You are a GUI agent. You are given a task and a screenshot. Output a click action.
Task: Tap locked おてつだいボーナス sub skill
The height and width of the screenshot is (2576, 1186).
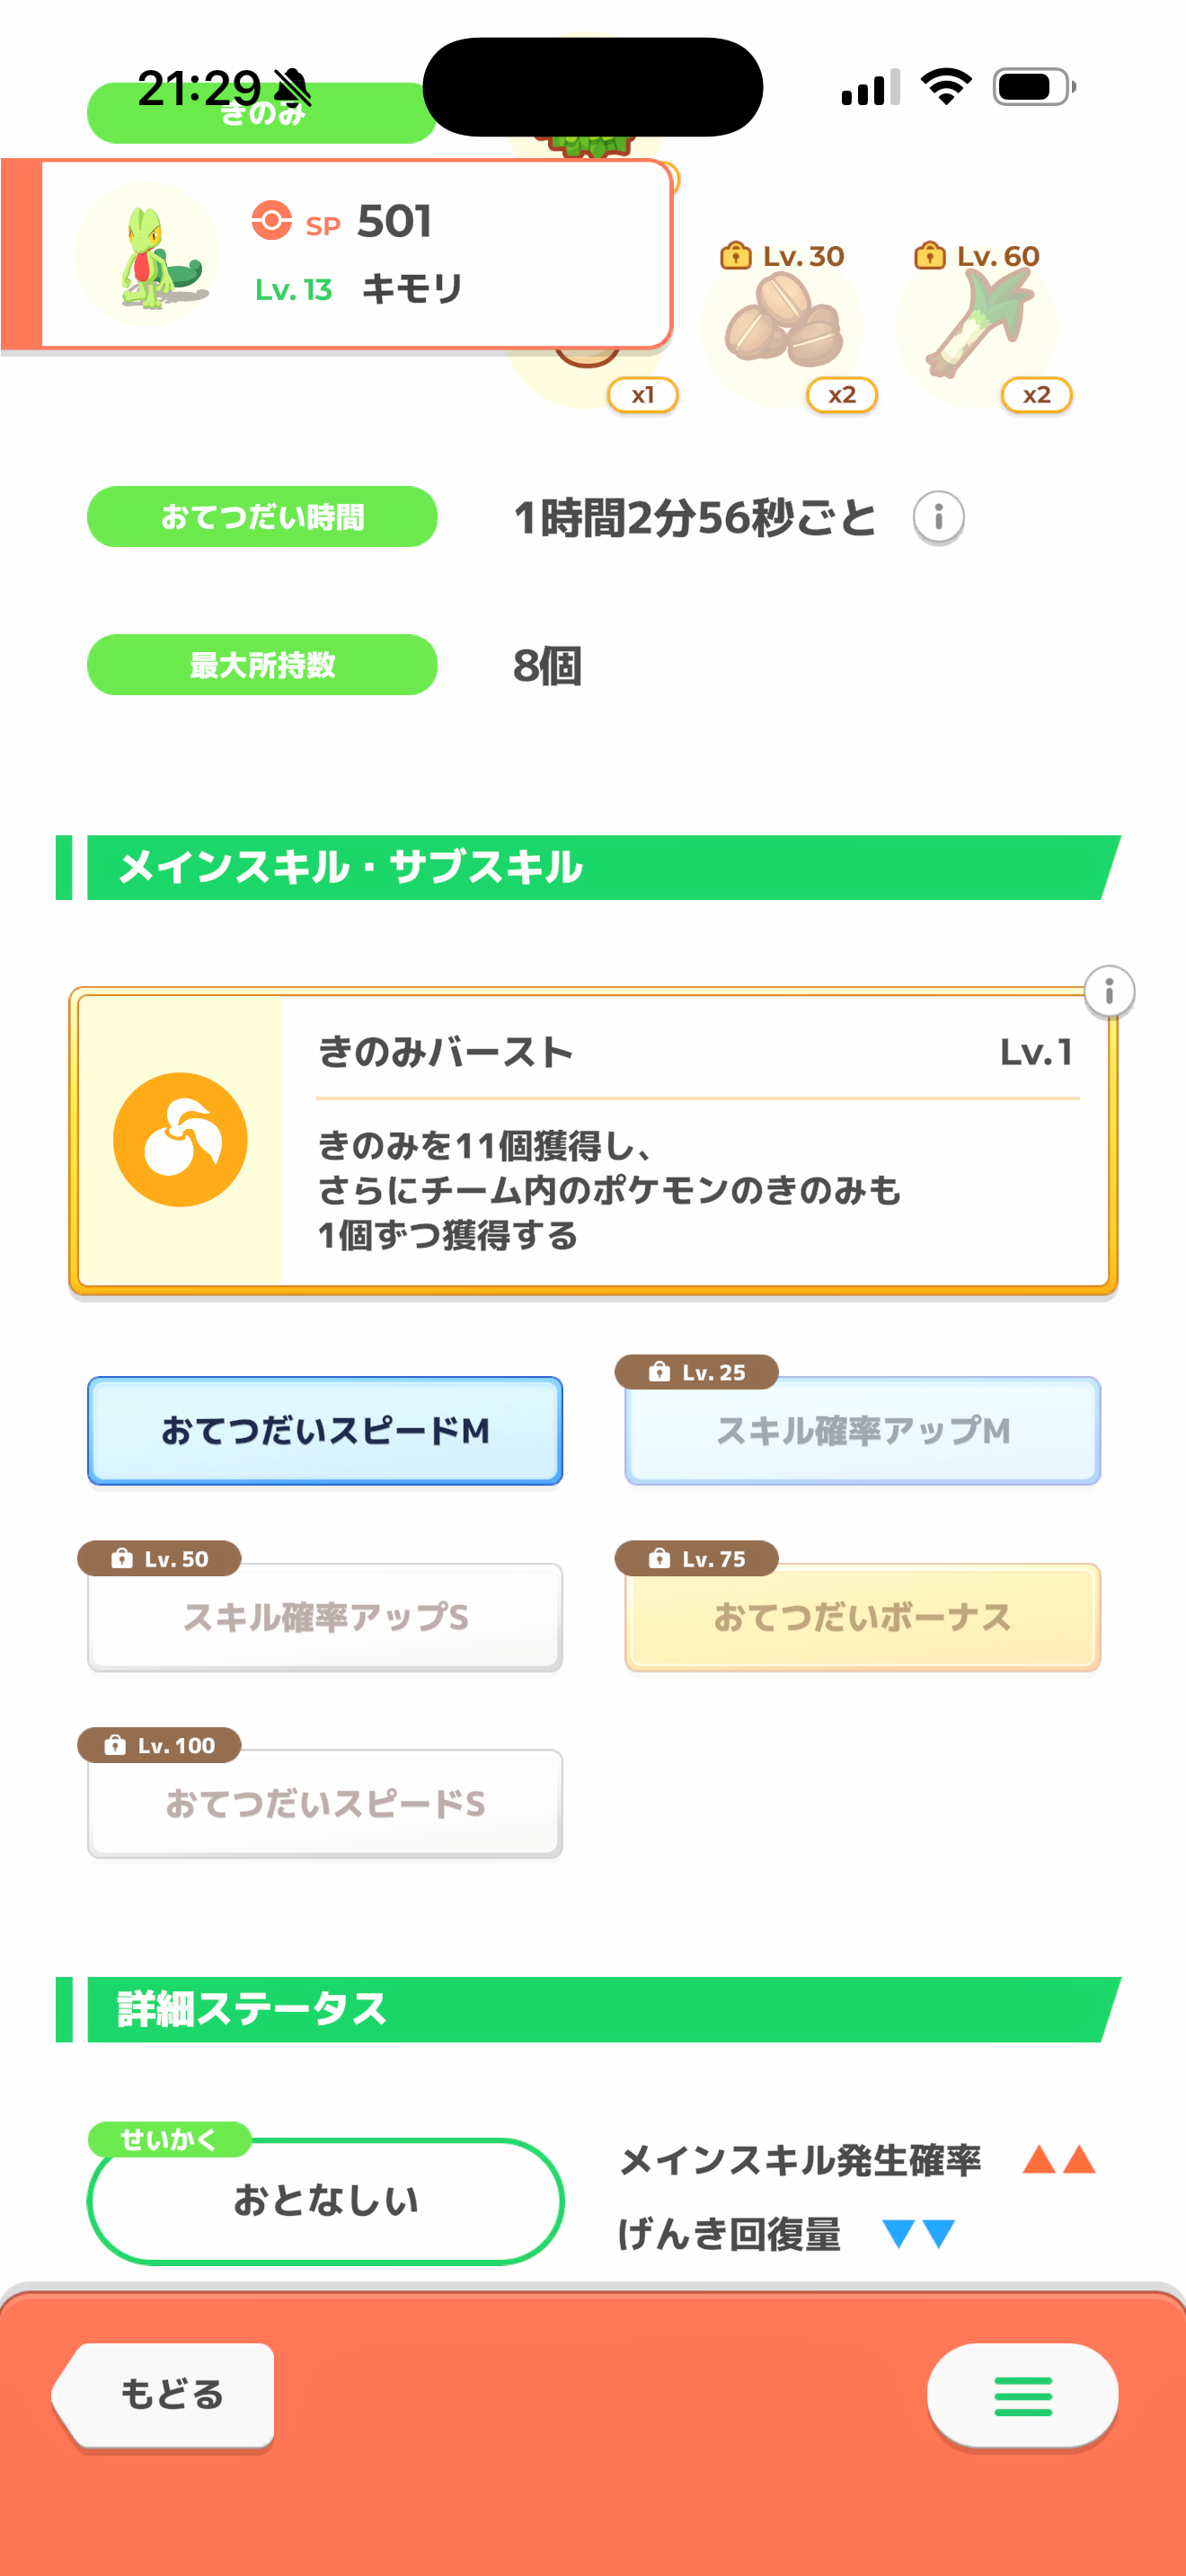(x=862, y=1617)
